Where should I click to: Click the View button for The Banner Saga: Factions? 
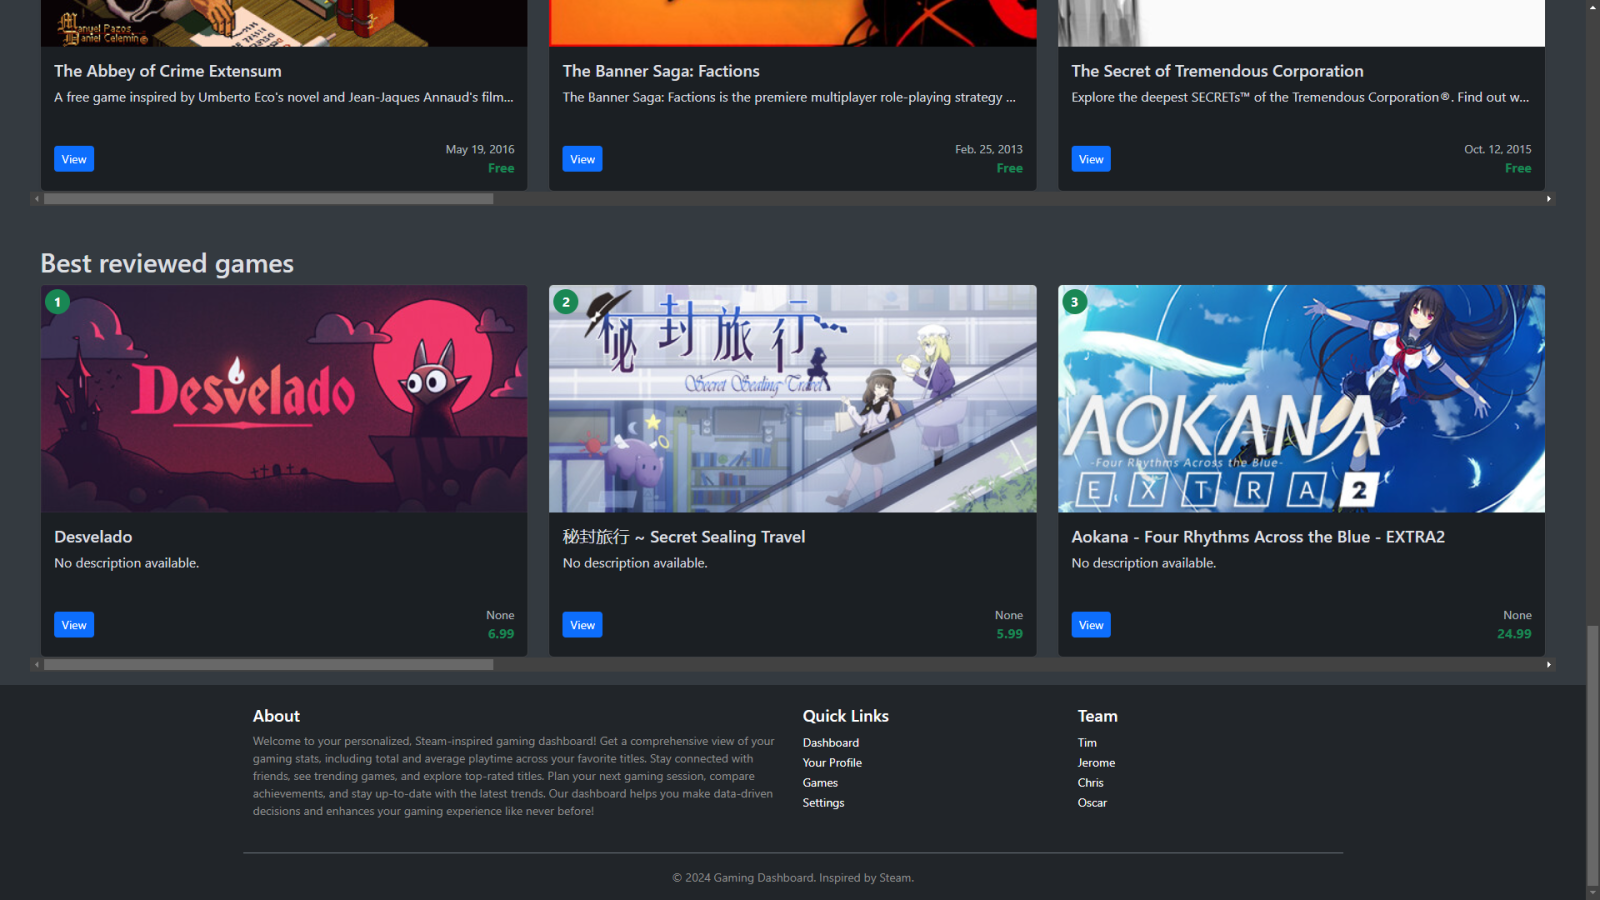[x=582, y=158]
